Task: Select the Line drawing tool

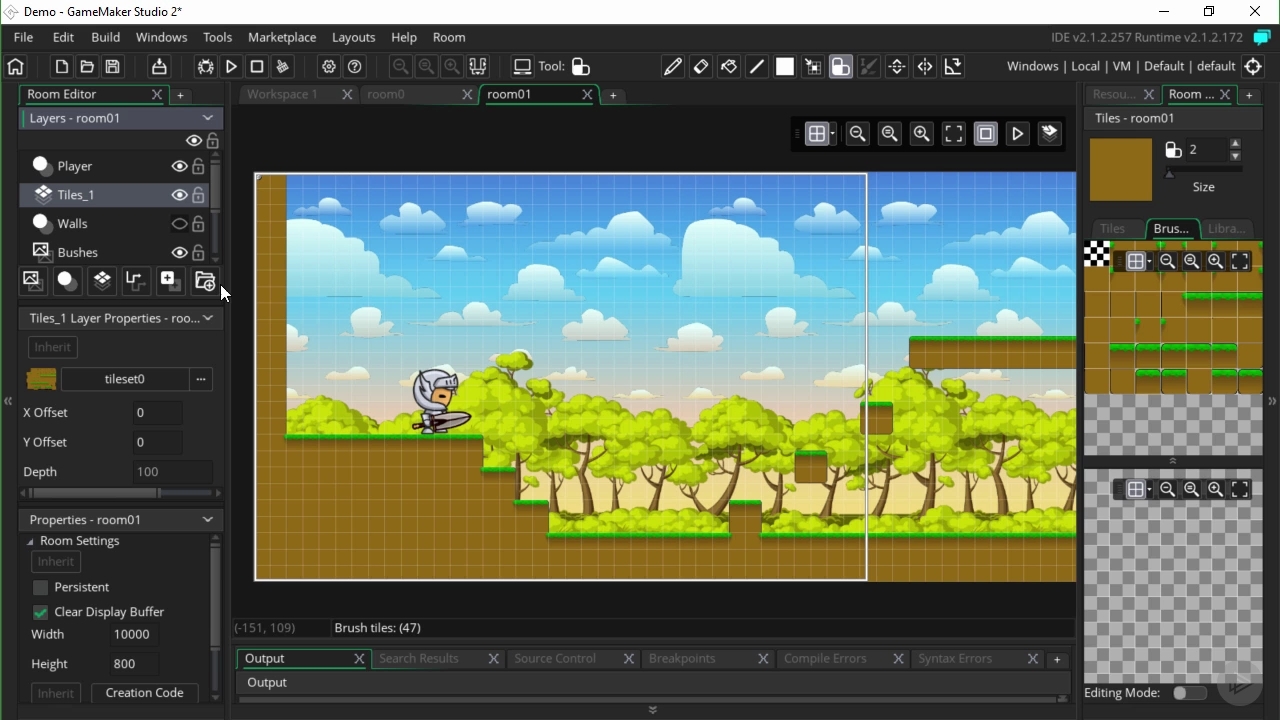Action: point(757,66)
